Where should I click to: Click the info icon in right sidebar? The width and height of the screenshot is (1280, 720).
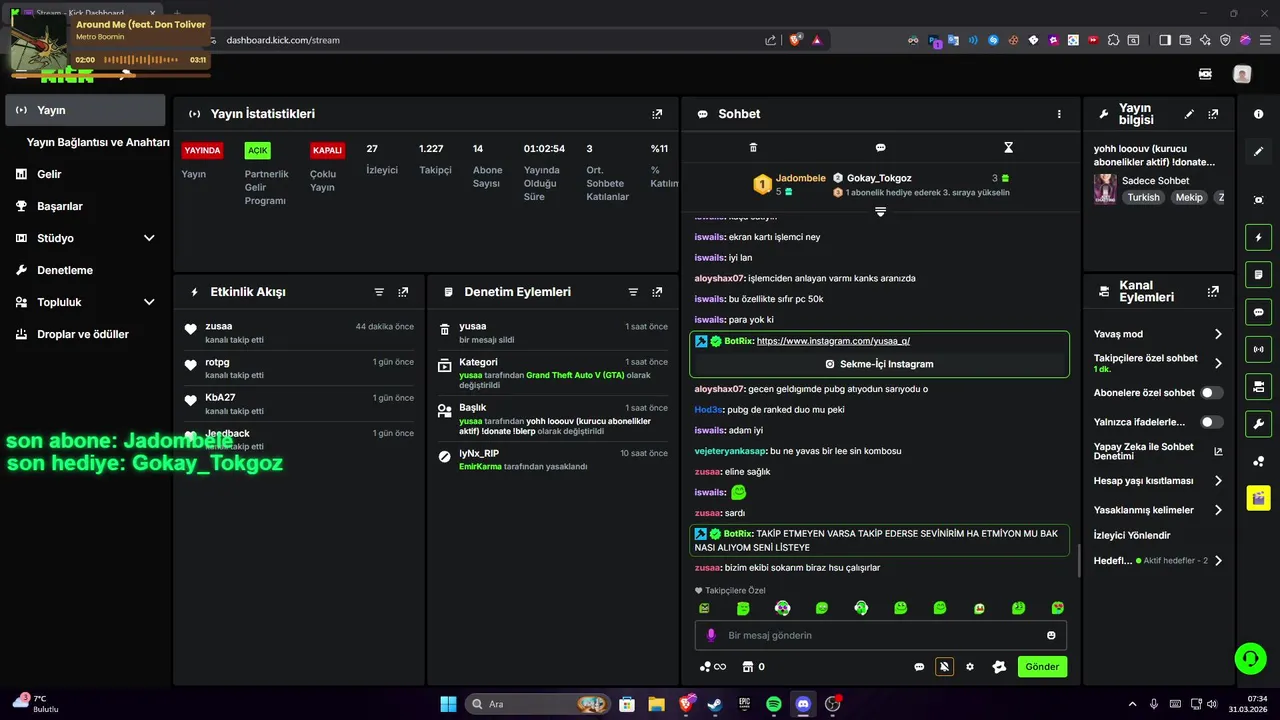point(1258,114)
